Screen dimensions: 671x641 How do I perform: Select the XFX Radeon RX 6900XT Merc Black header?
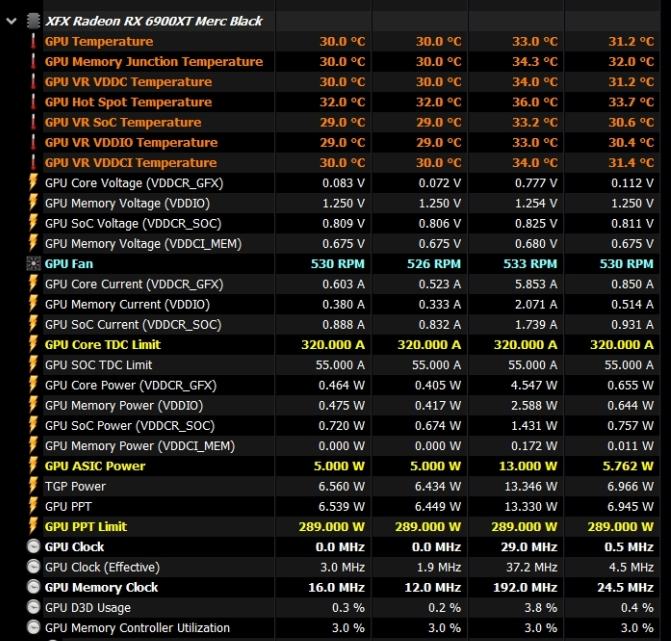(154, 21)
